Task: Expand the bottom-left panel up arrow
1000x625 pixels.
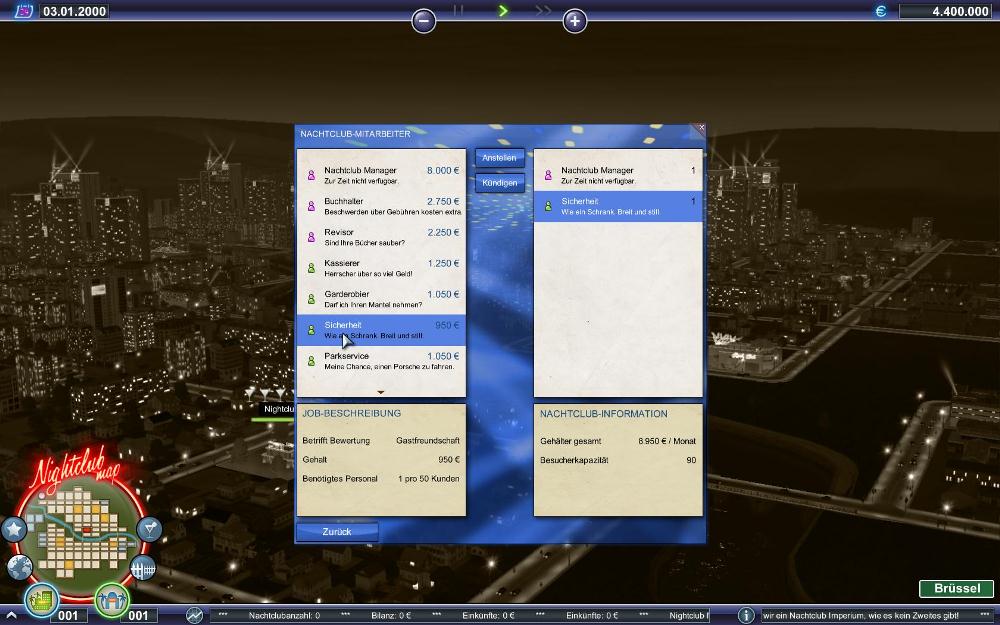Action: pos(10,615)
